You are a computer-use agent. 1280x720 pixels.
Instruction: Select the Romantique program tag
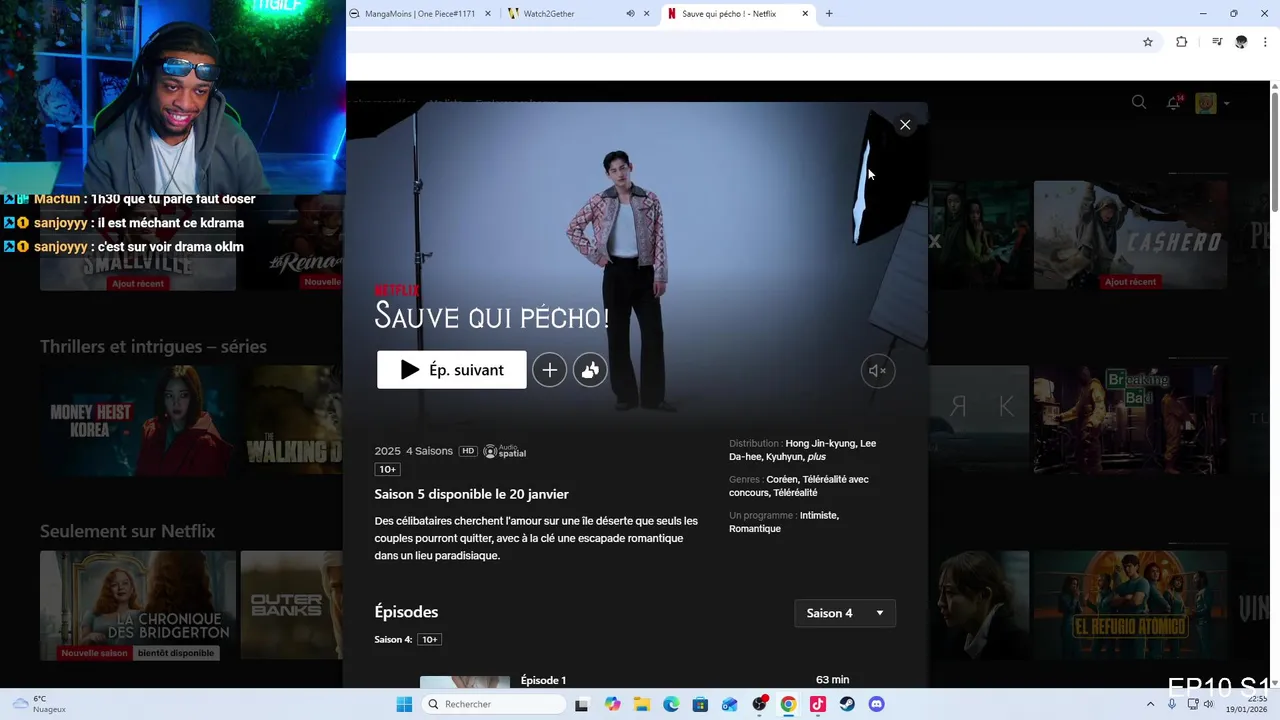point(755,529)
